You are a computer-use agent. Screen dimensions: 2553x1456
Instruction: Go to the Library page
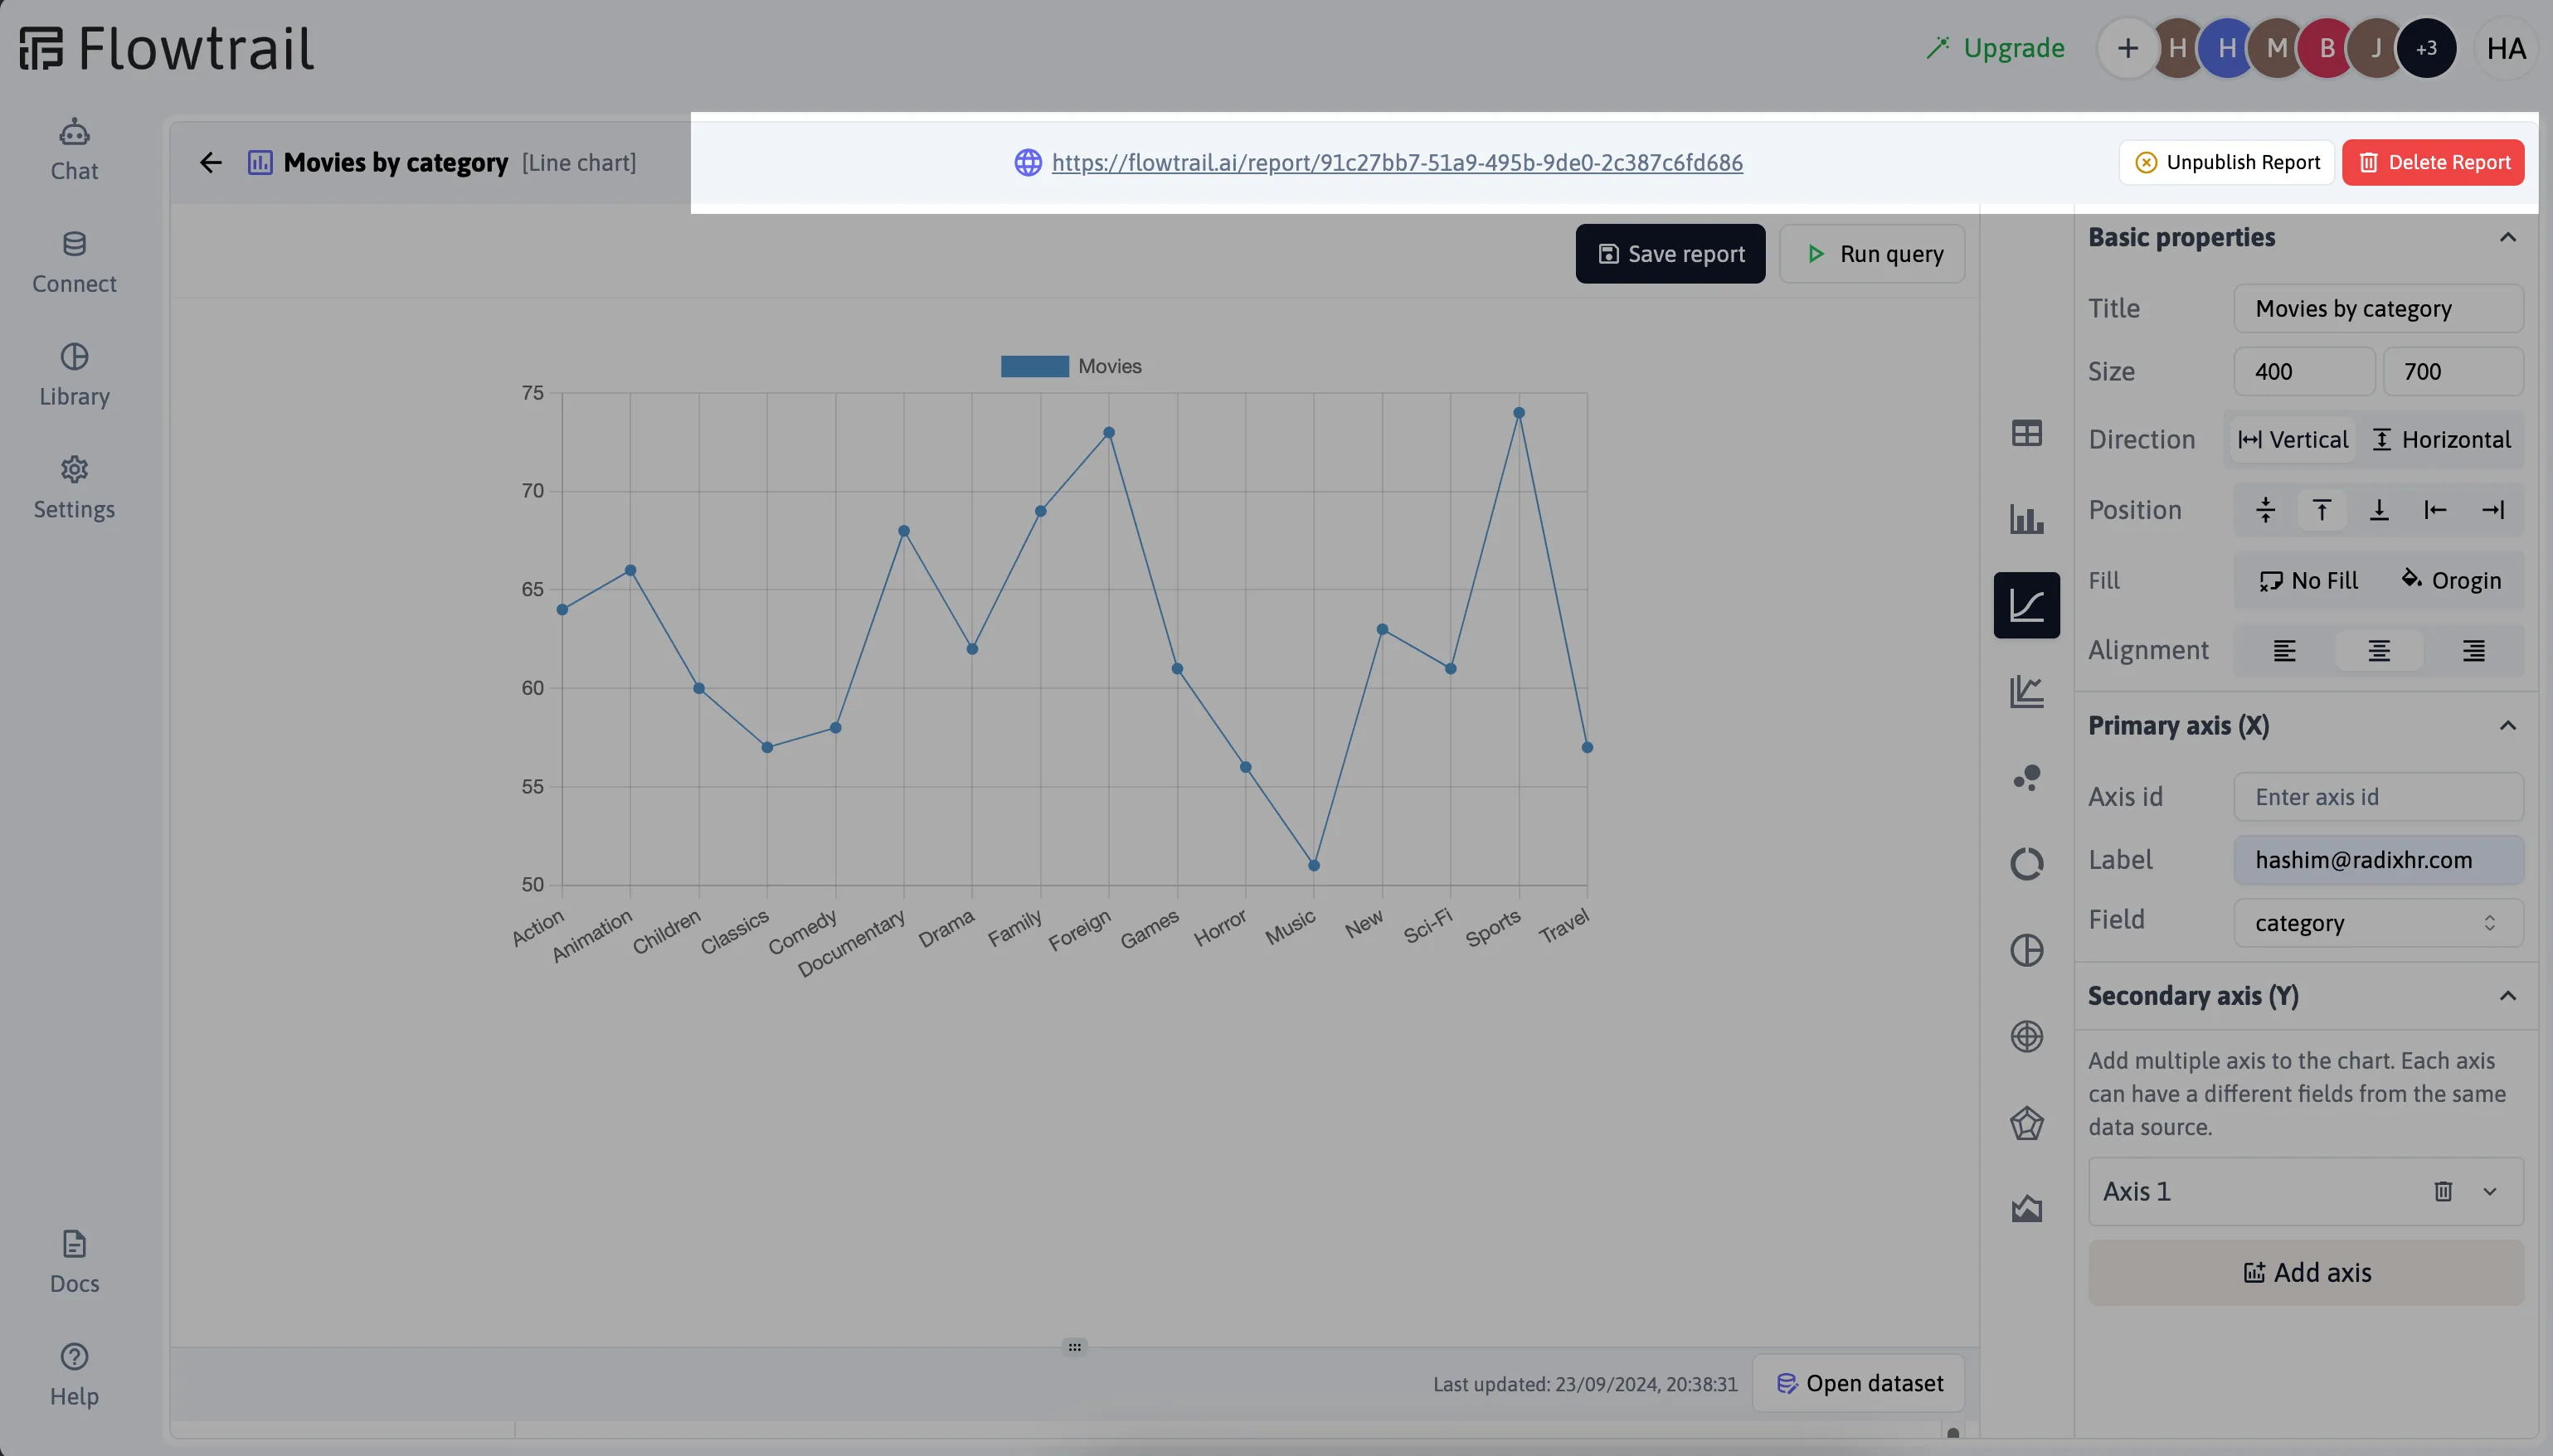[x=74, y=376]
